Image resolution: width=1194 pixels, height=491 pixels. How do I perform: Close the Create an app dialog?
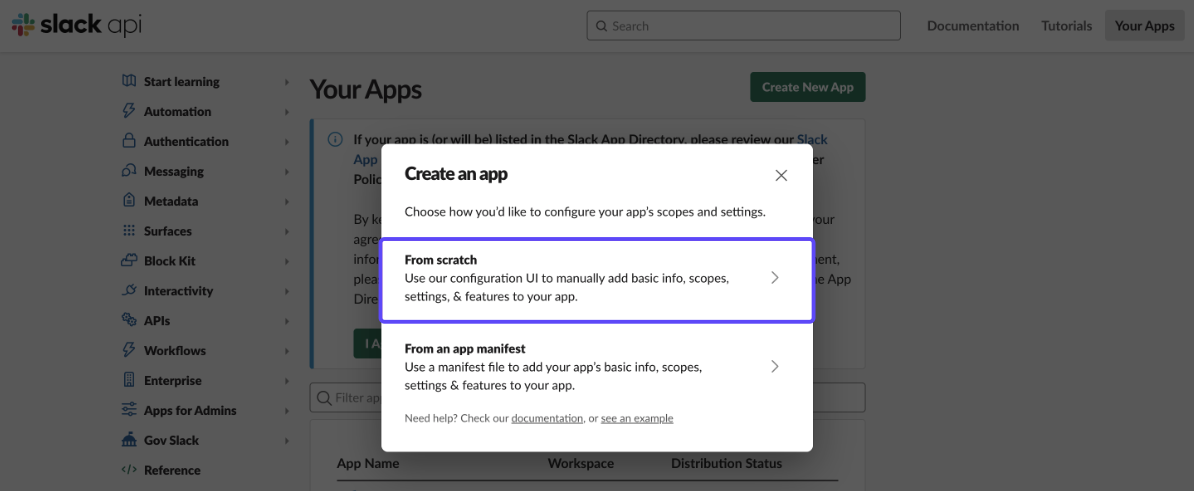point(781,175)
